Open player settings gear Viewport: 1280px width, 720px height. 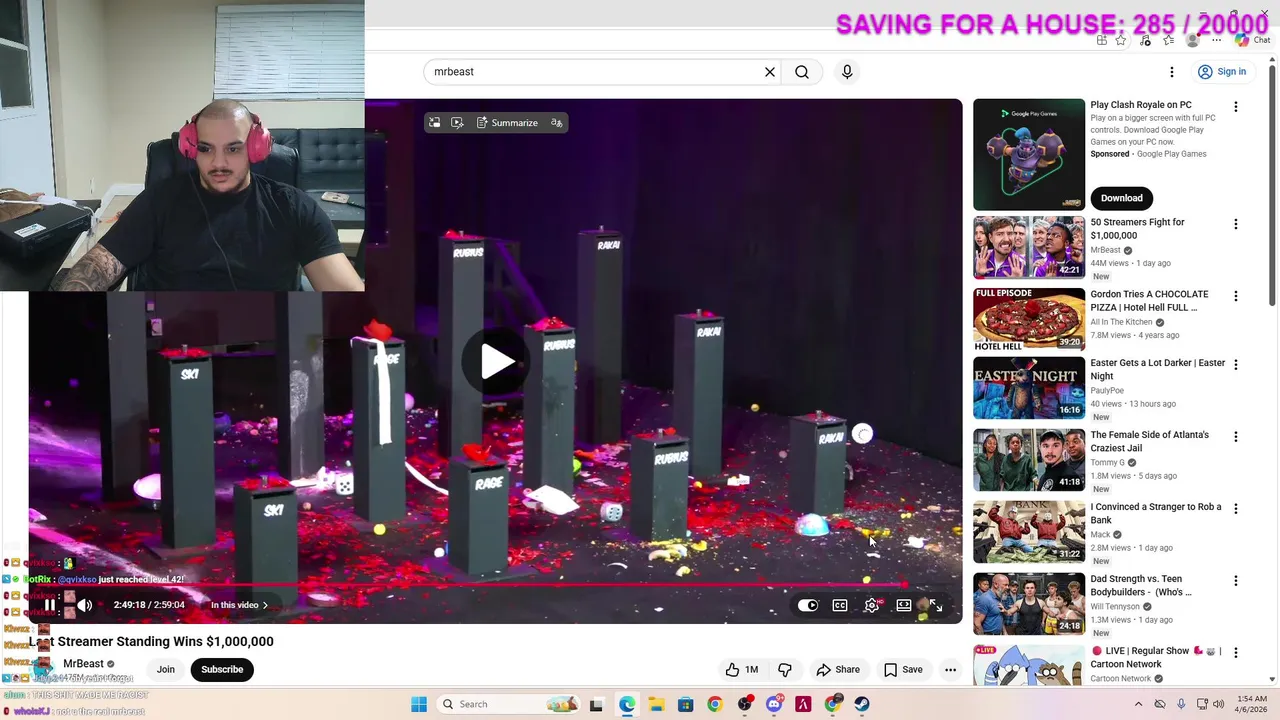point(872,605)
